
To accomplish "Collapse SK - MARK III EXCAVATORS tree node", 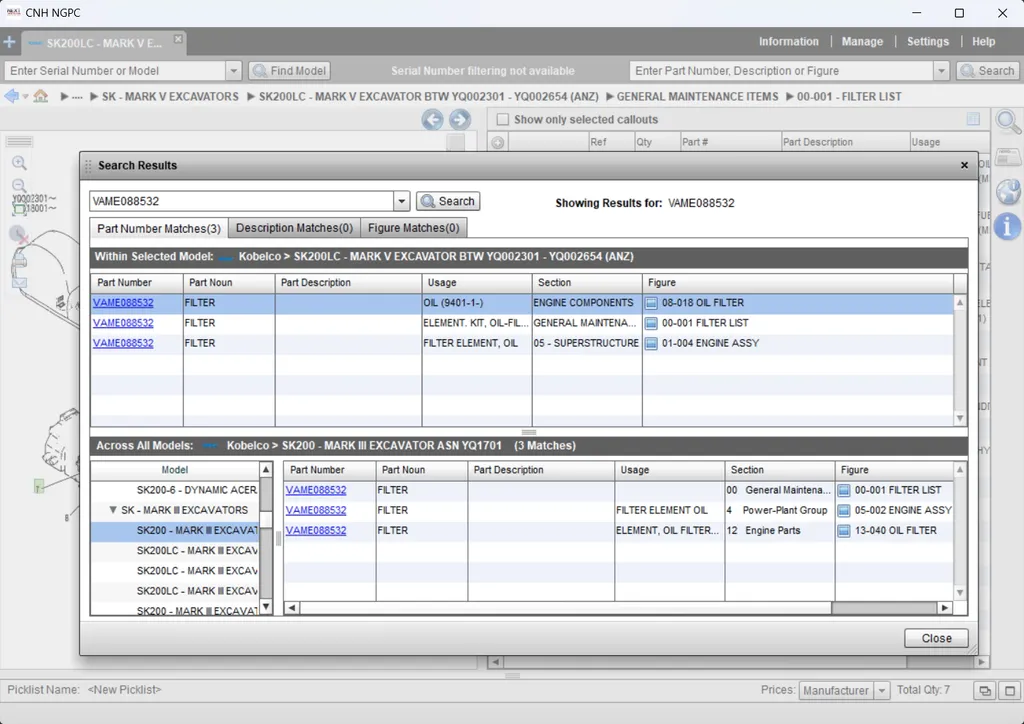I will tap(113, 510).
